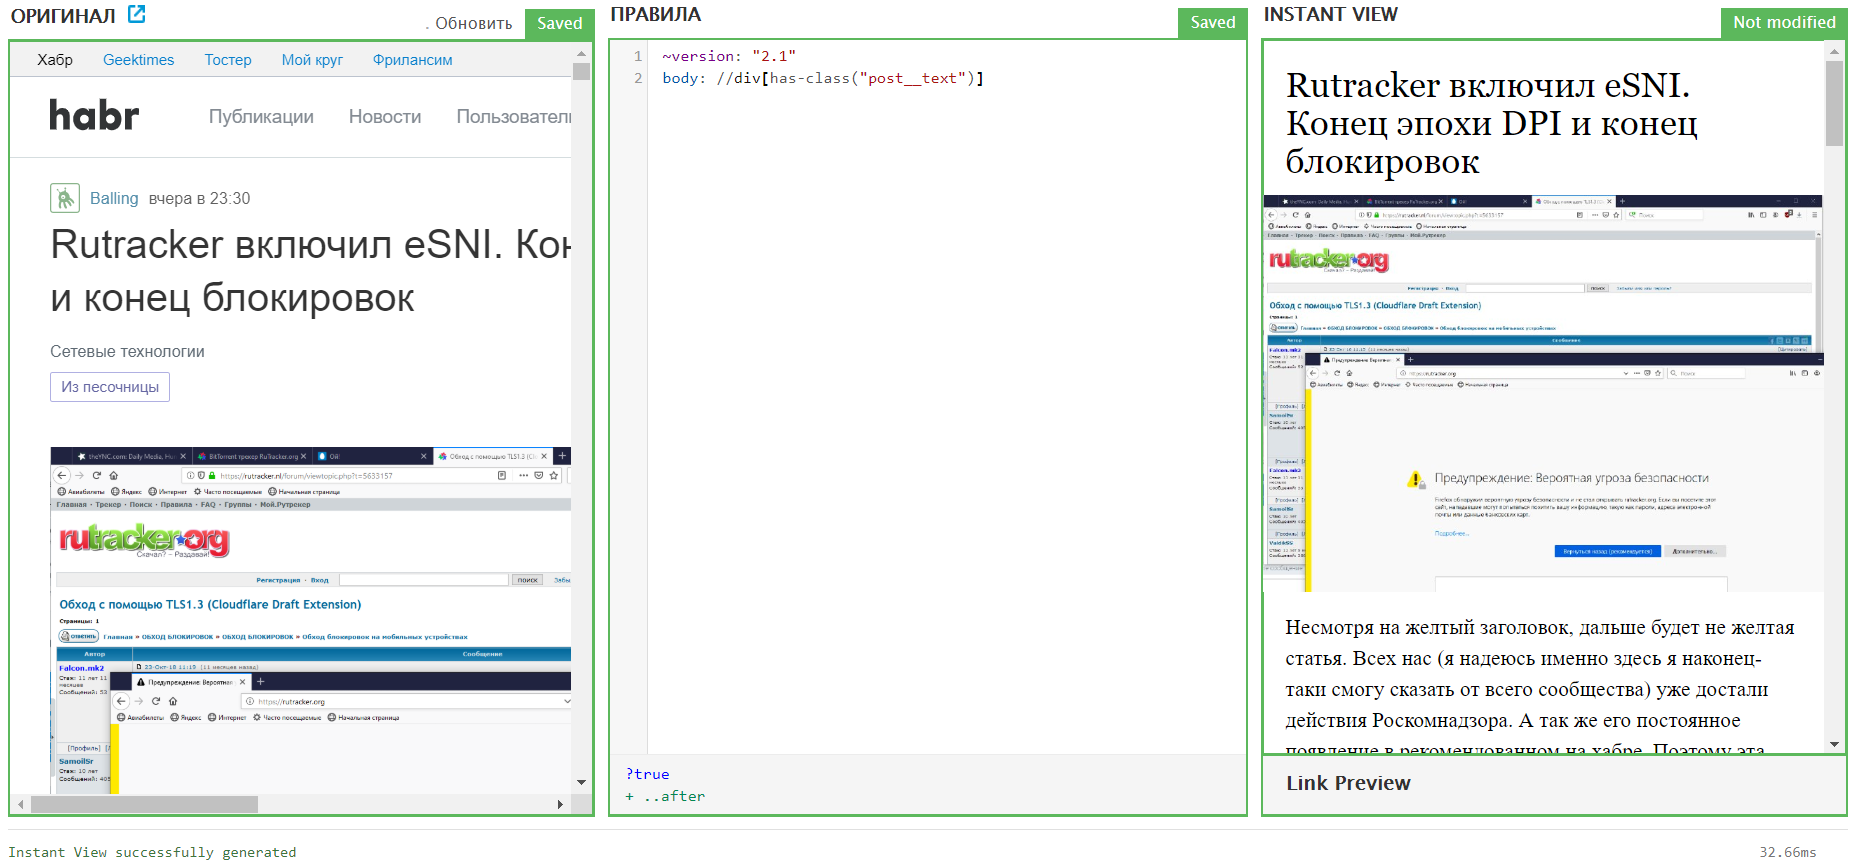Click the Из песочницы tag
The image size is (1854, 867).
[x=110, y=387]
